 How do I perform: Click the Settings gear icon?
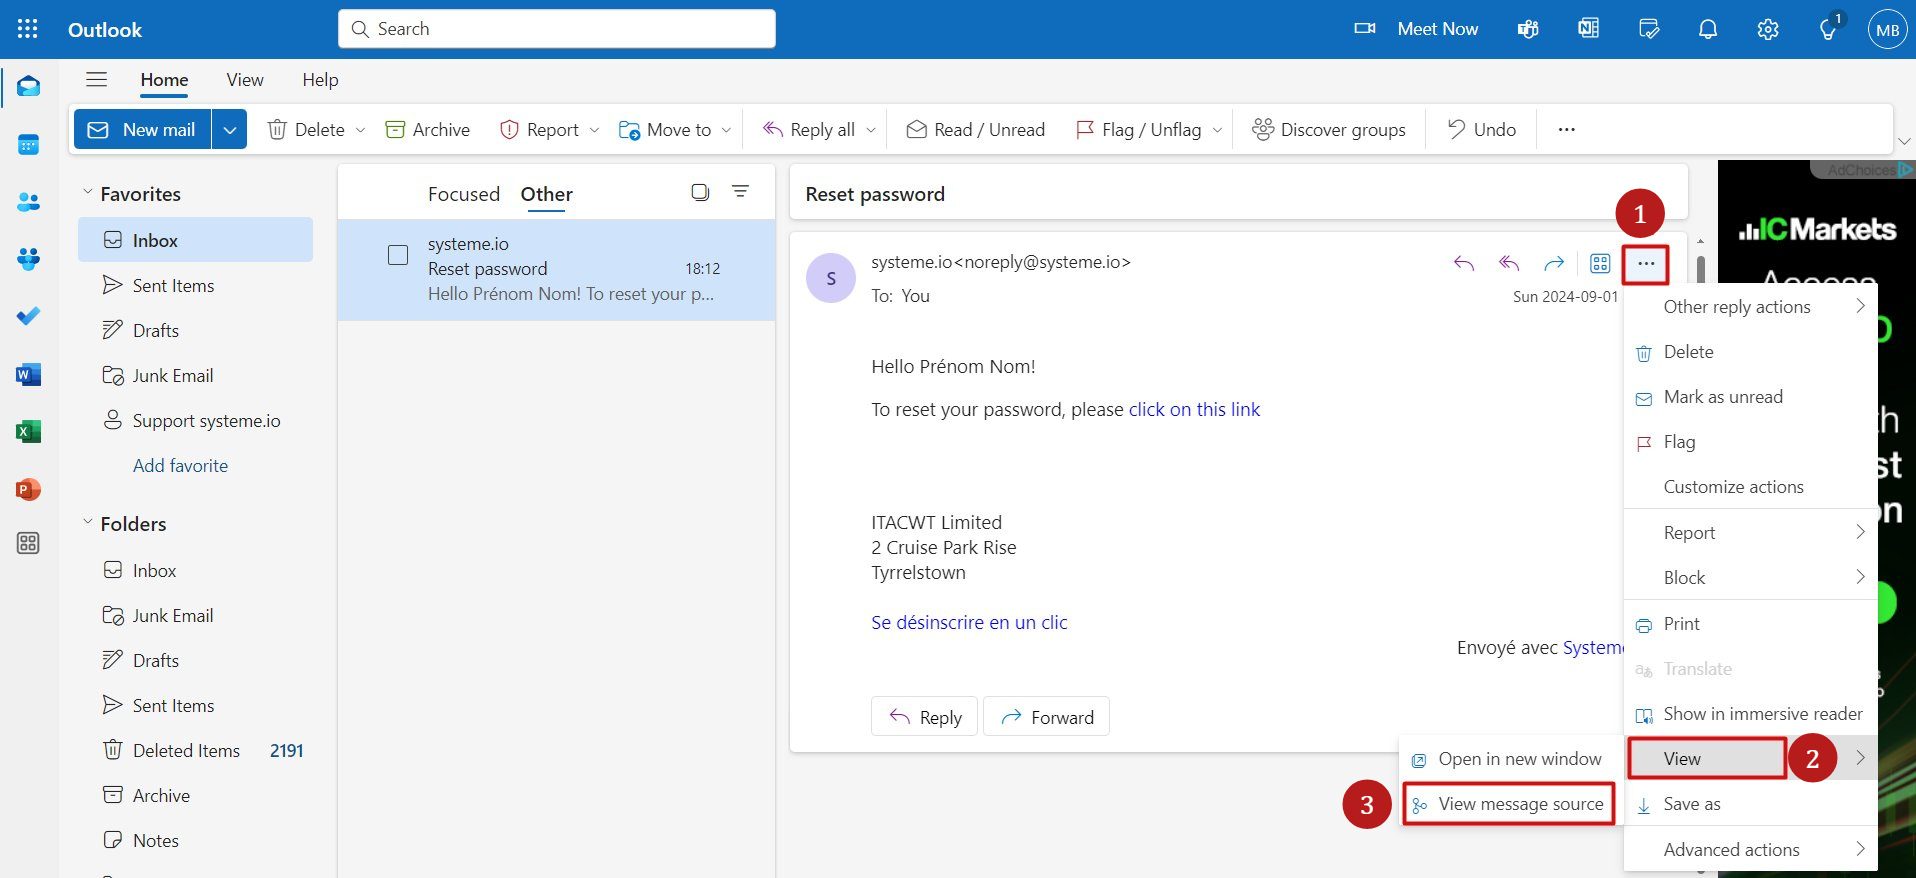(x=1767, y=29)
